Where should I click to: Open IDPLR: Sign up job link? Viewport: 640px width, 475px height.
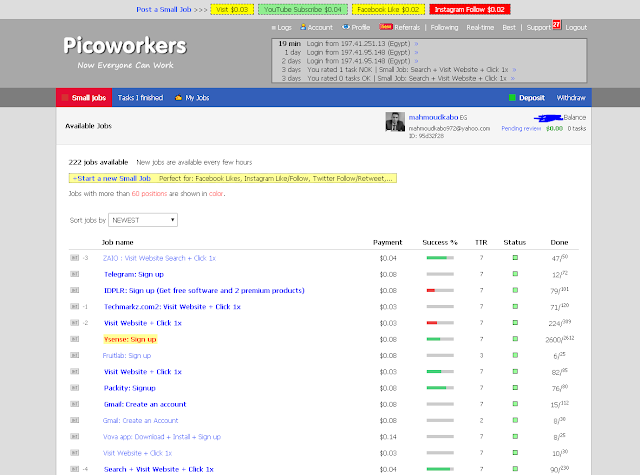coord(204,291)
